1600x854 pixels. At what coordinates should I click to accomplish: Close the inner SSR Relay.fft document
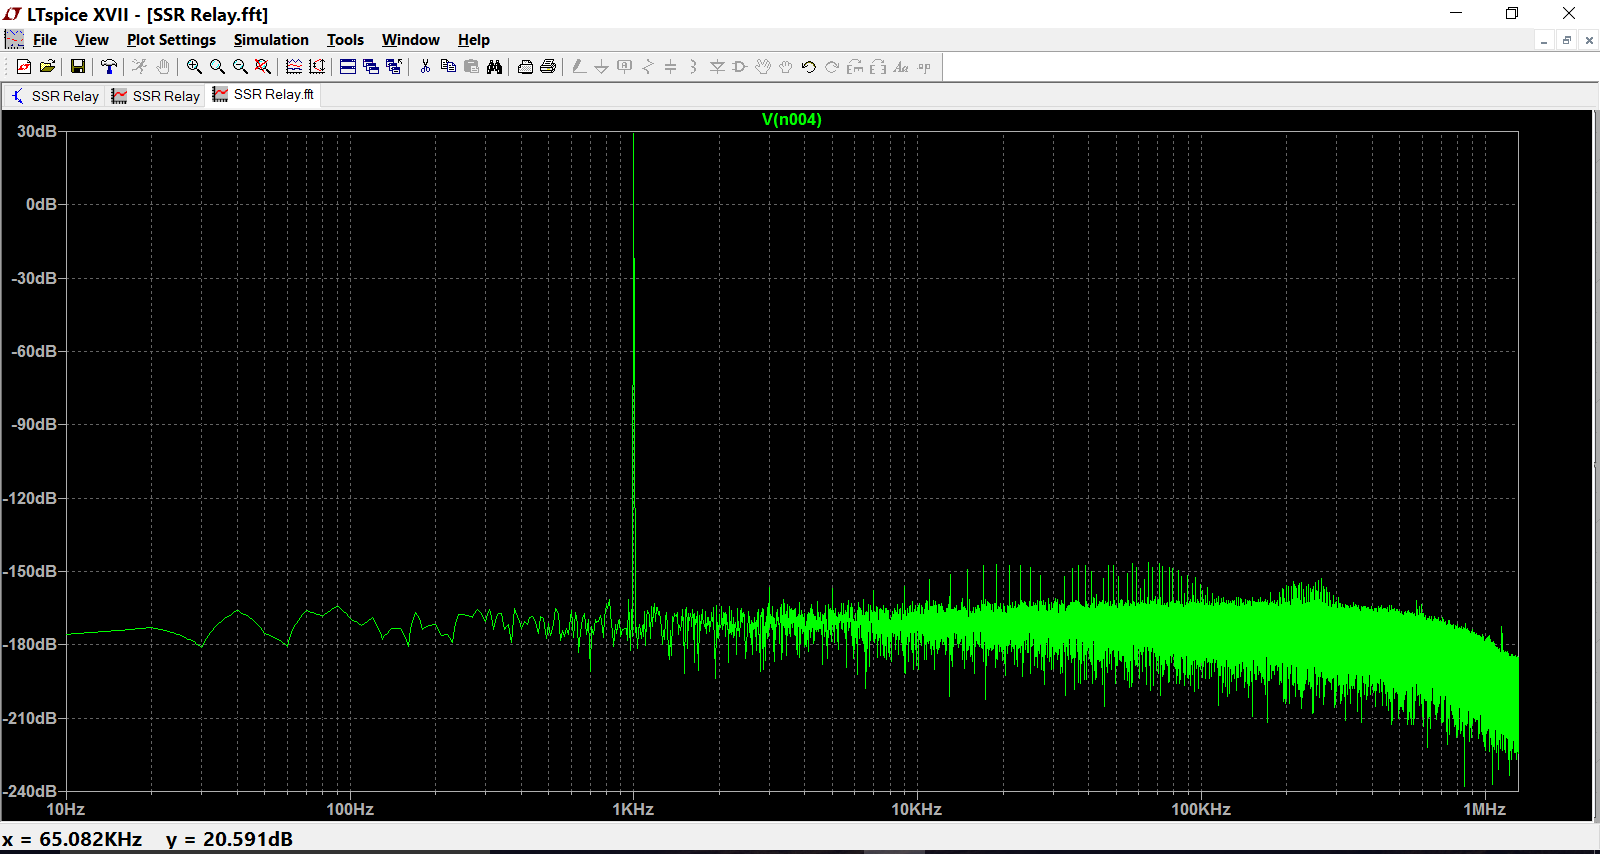pyautogui.click(x=1589, y=40)
